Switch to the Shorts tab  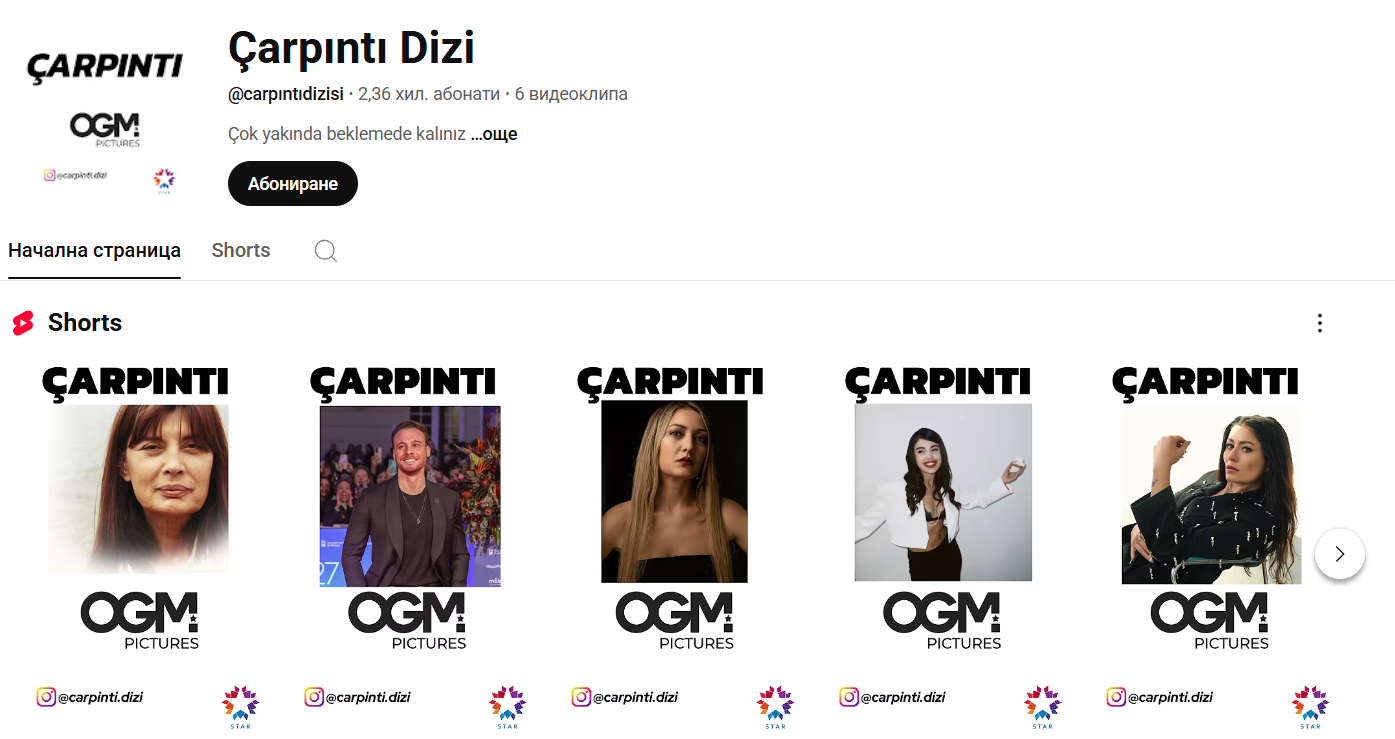241,250
